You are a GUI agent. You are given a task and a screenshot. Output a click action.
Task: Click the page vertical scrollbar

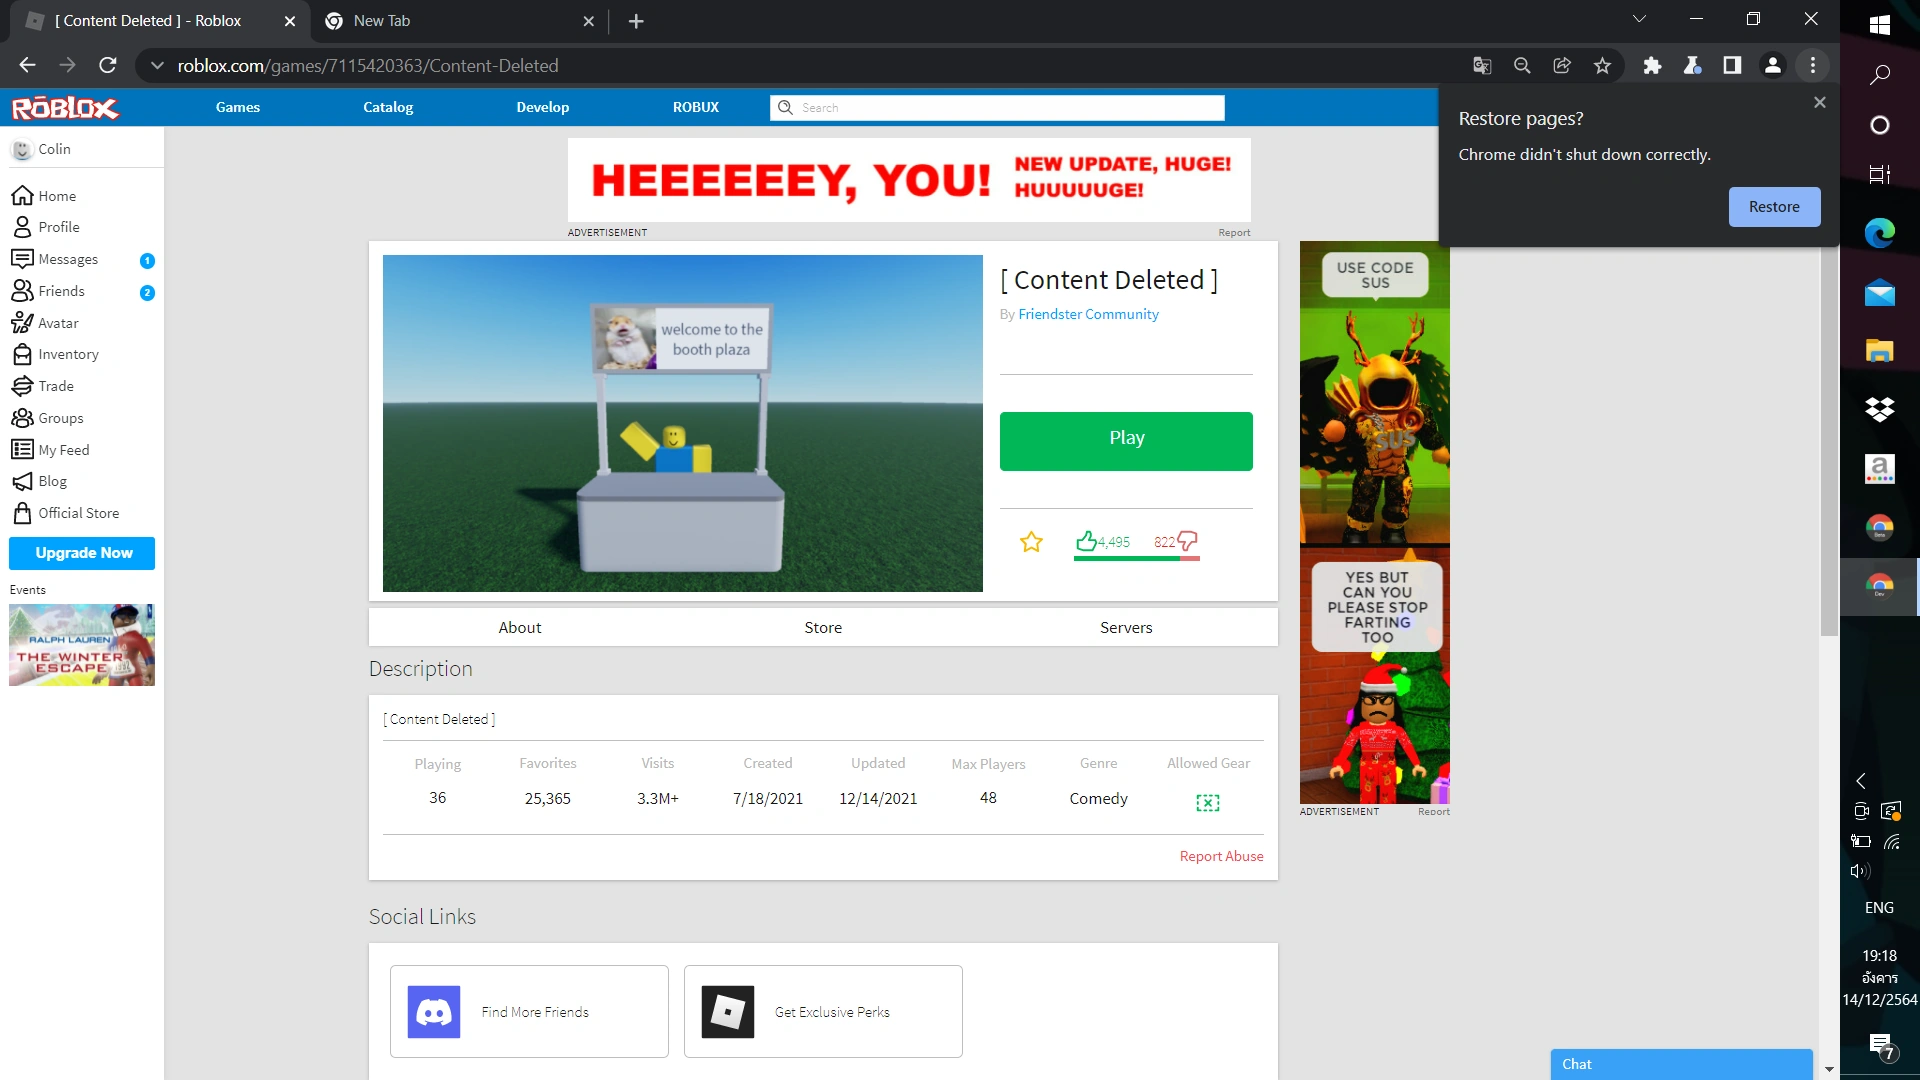(x=1829, y=440)
